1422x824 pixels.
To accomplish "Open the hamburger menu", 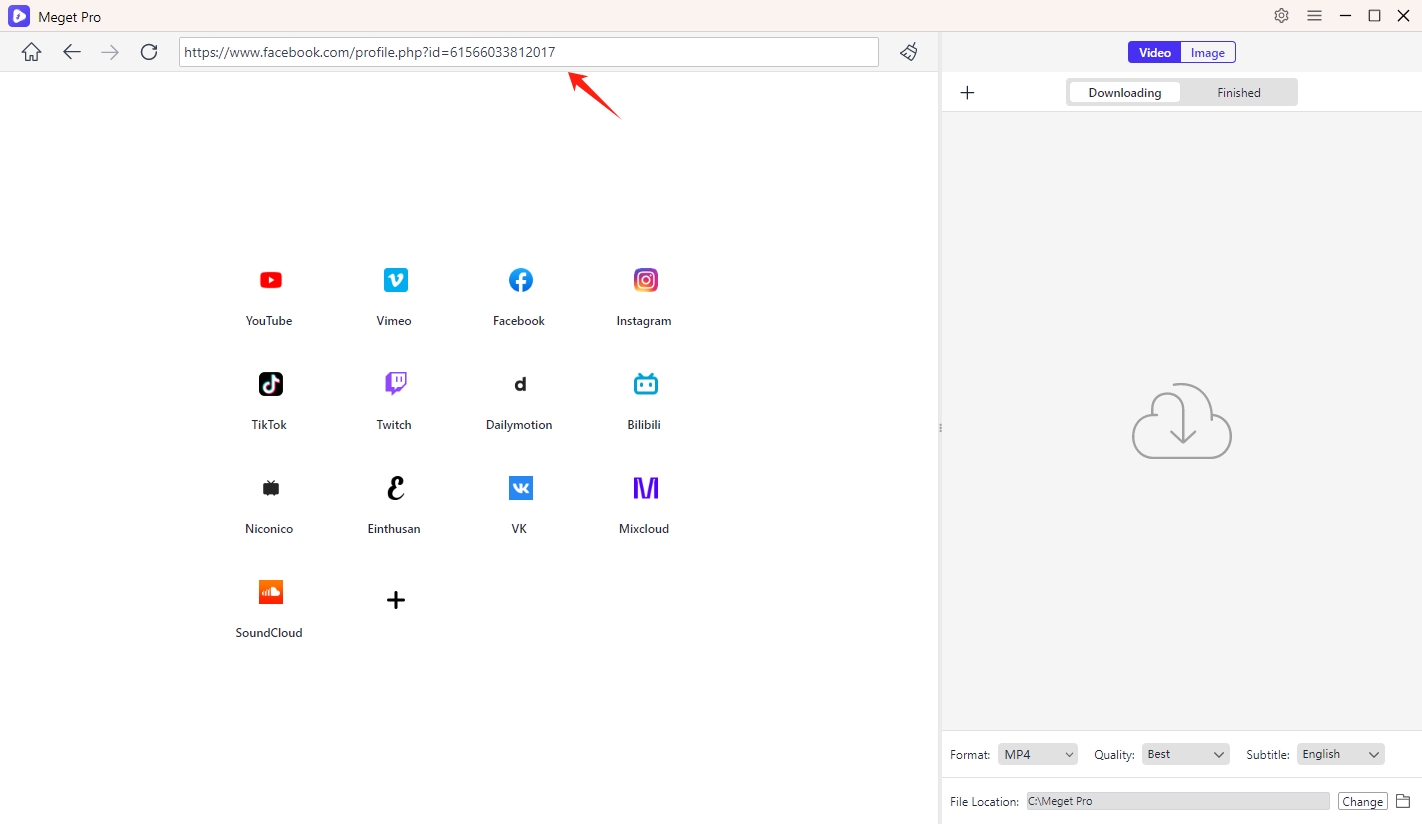I will pyautogui.click(x=1315, y=16).
